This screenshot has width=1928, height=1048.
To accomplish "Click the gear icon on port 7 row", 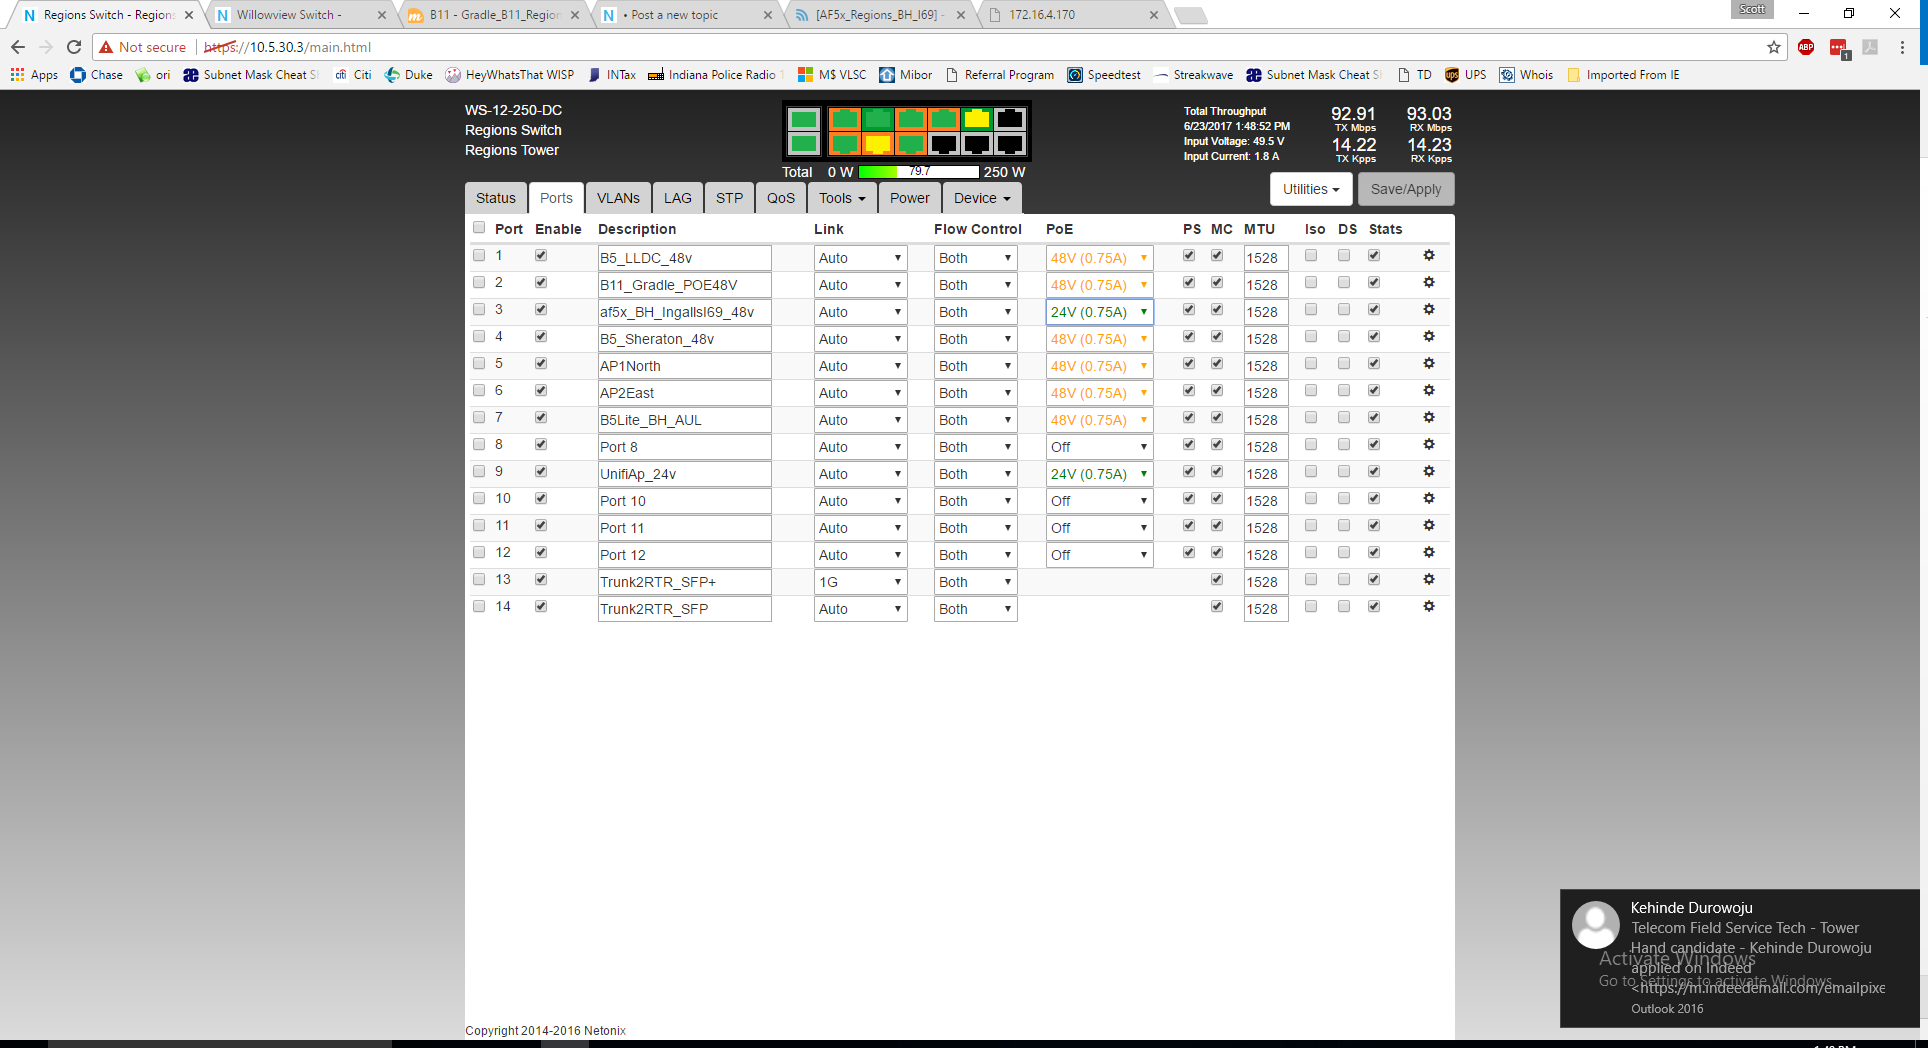I will click(x=1429, y=418).
